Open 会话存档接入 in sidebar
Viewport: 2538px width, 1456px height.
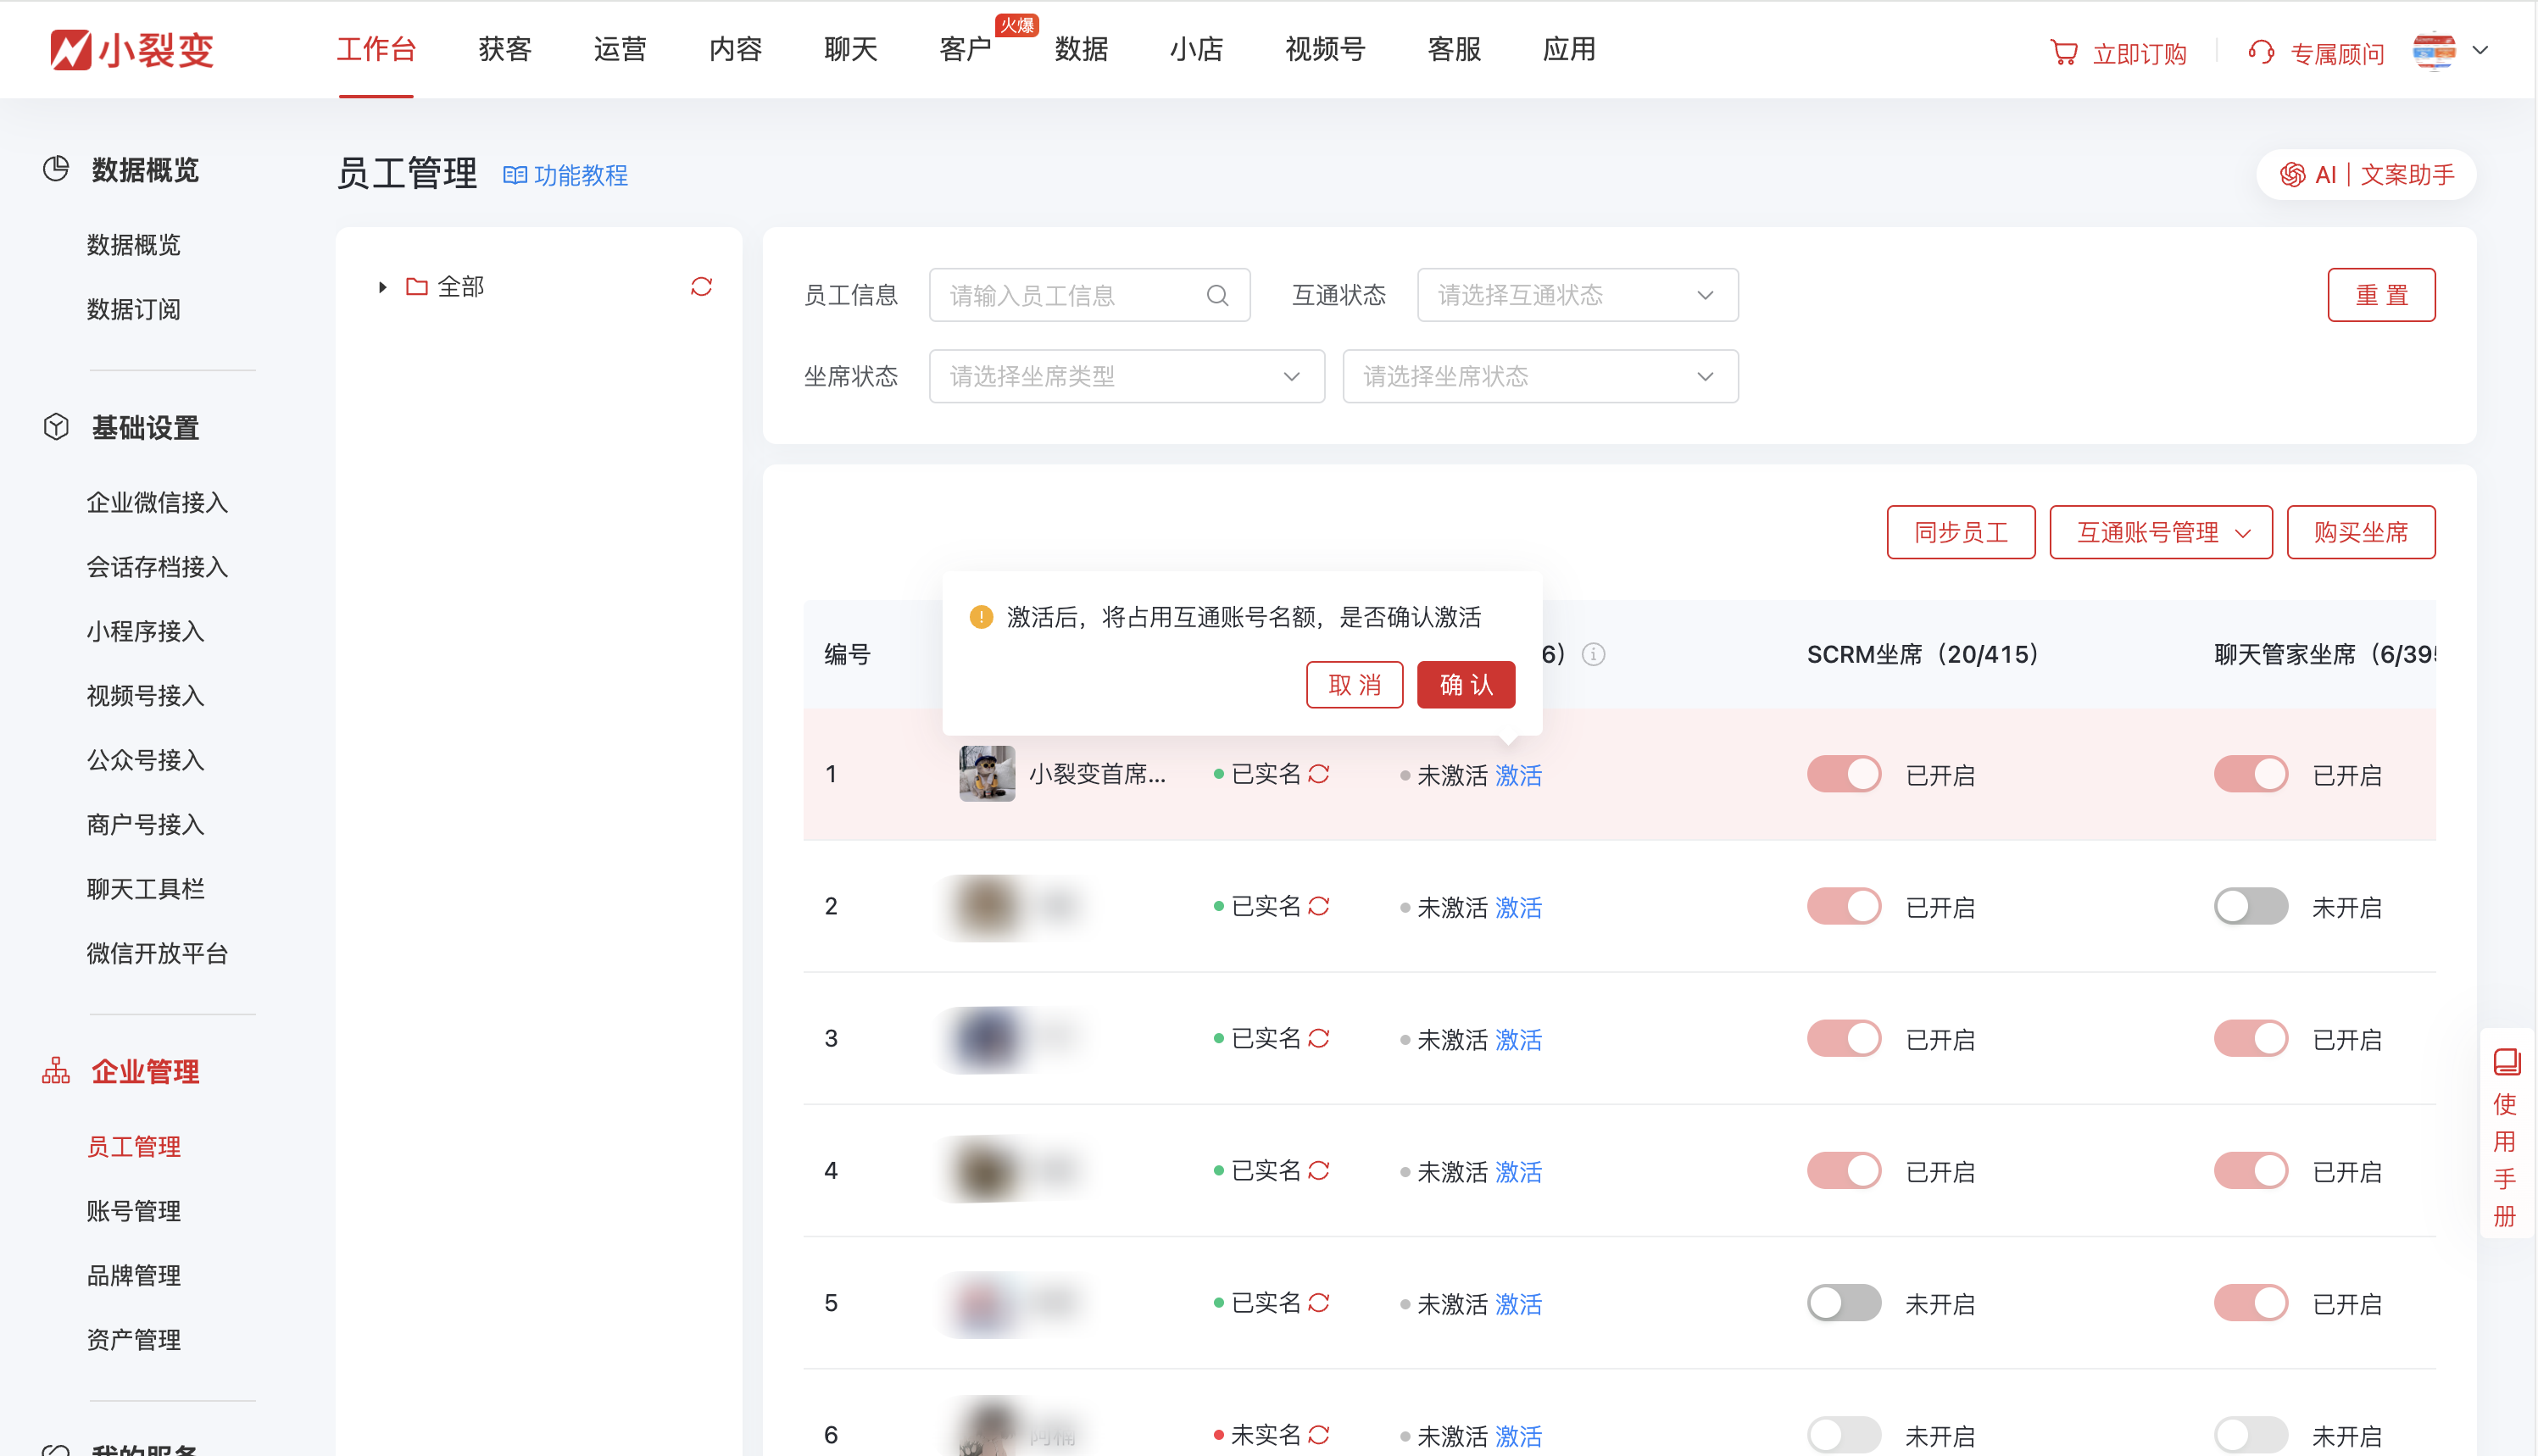click(x=157, y=567)
